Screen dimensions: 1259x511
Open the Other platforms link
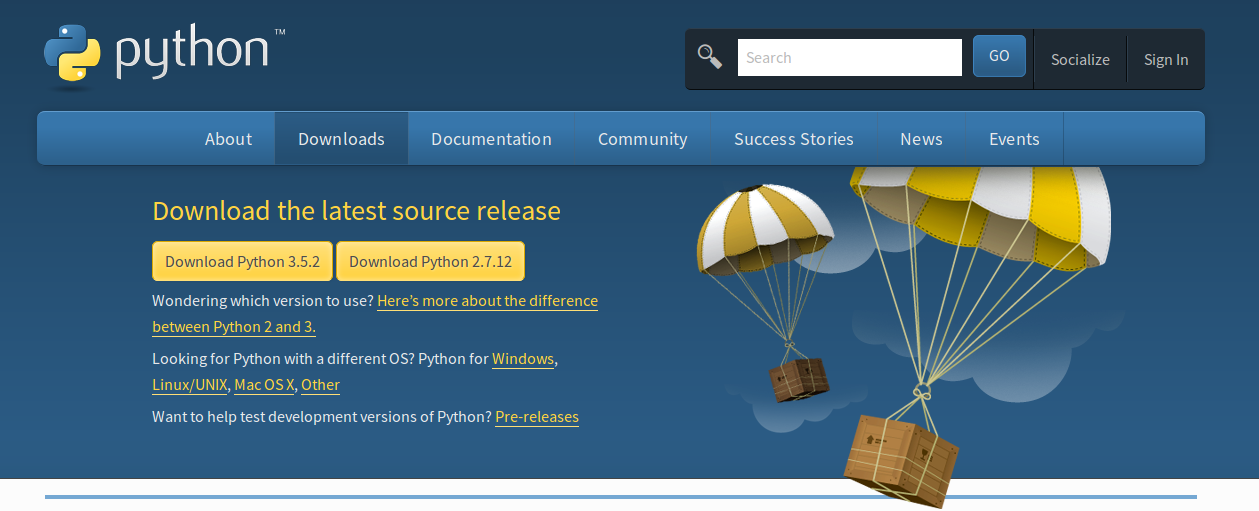[320, 385]
